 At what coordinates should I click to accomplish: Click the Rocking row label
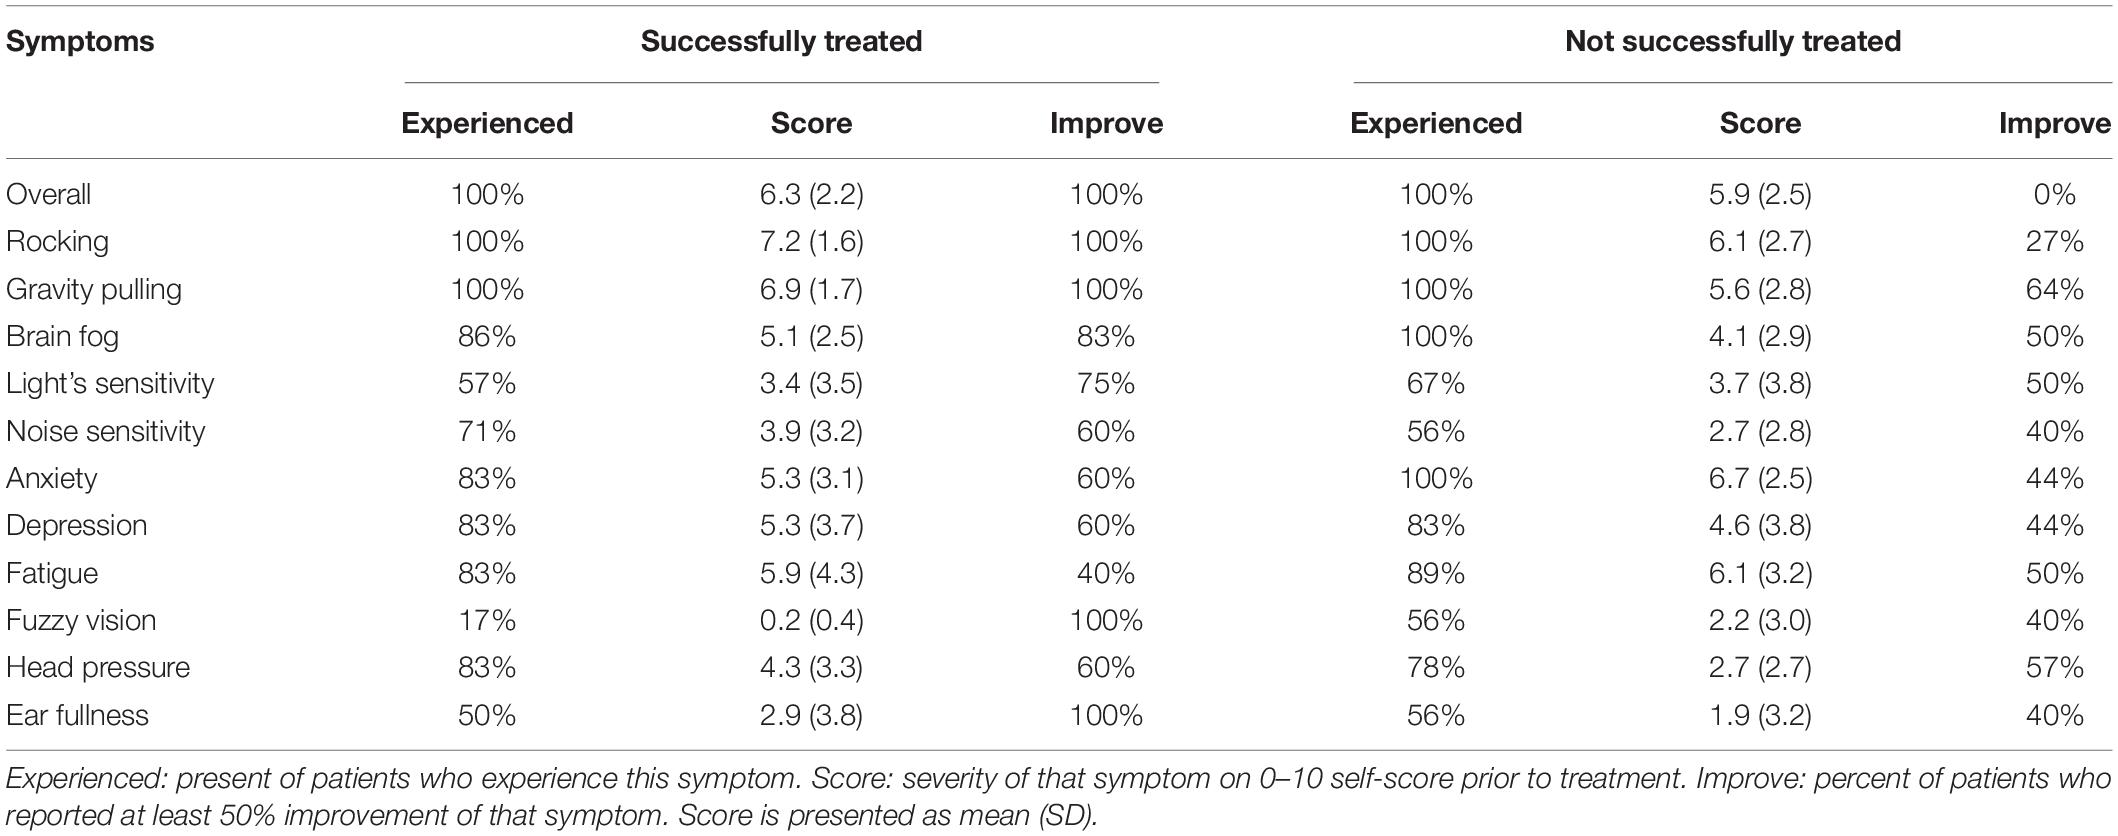(x=57, y=242)
